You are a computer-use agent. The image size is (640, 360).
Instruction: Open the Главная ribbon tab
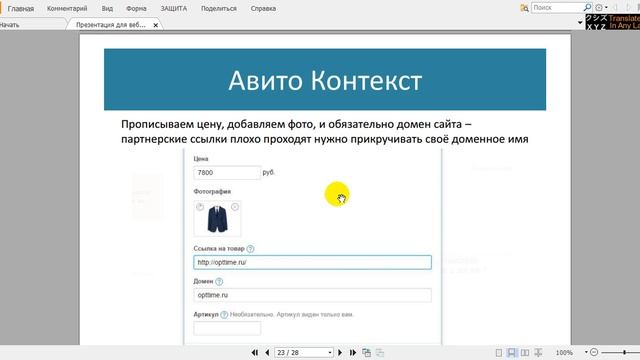coord(20,8)
